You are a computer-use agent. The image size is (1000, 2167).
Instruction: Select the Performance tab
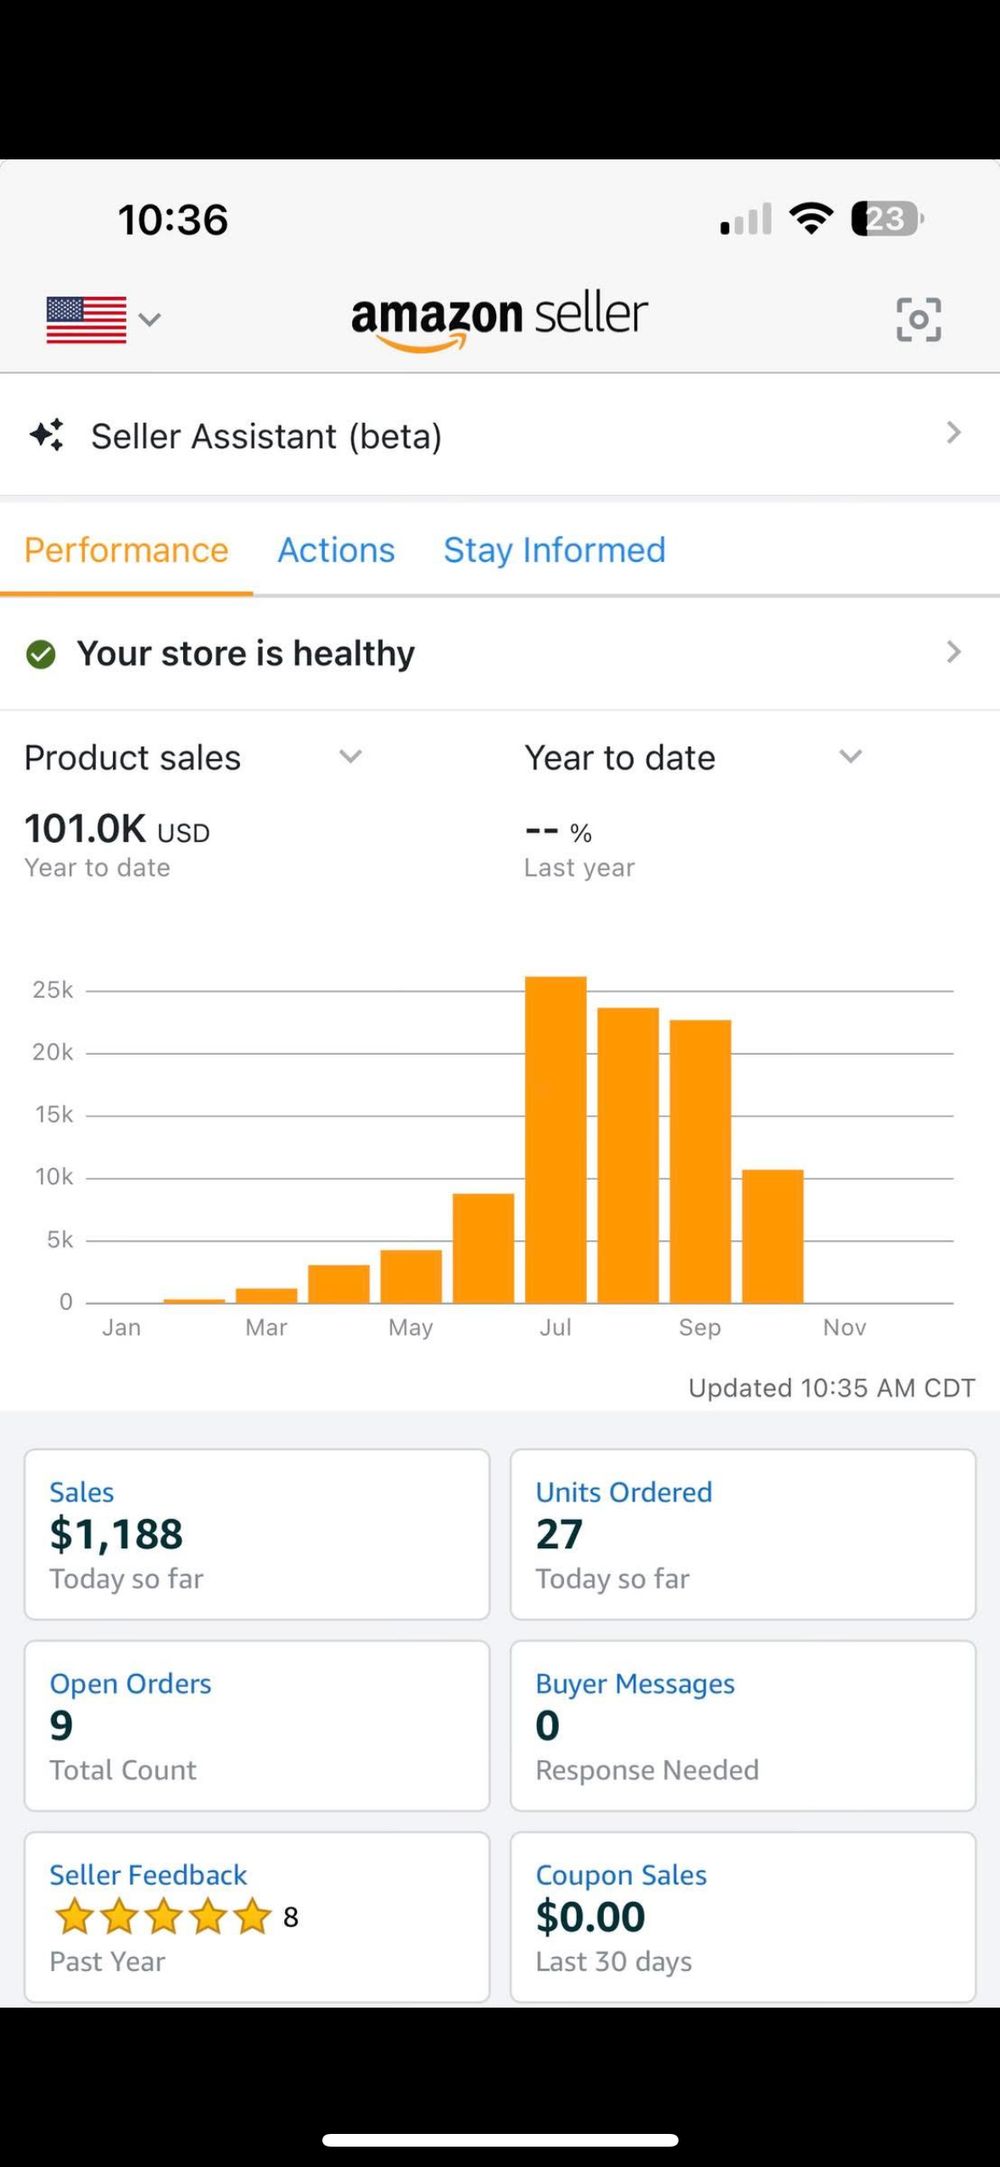click(126, 550)
